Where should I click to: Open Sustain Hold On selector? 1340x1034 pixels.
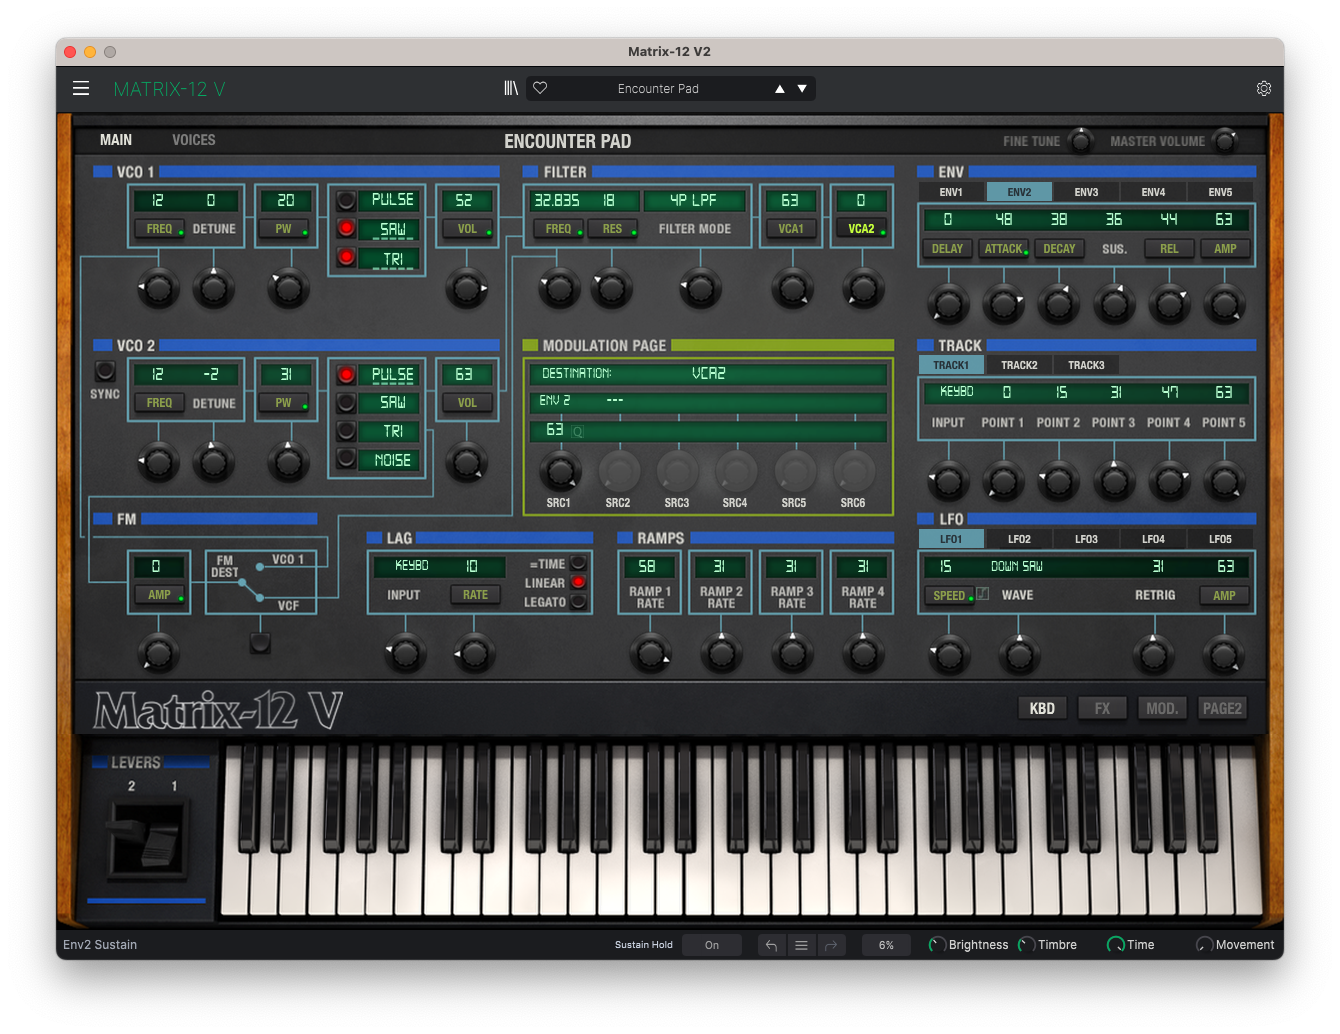click(712, 945)
